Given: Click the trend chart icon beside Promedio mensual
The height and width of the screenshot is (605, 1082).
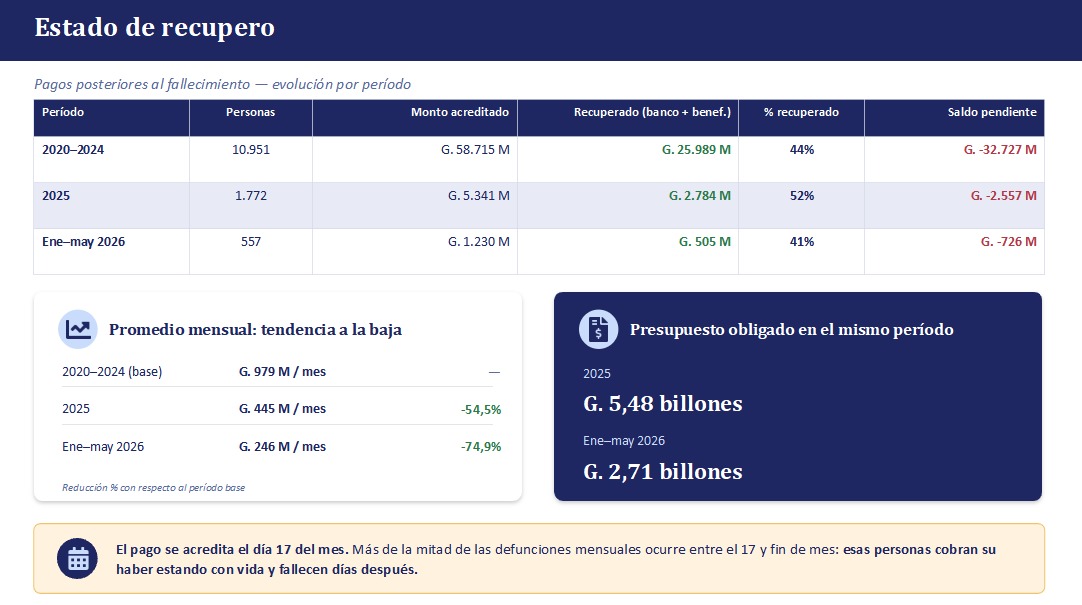Looking at the screenshot, I should click(78, 329).
